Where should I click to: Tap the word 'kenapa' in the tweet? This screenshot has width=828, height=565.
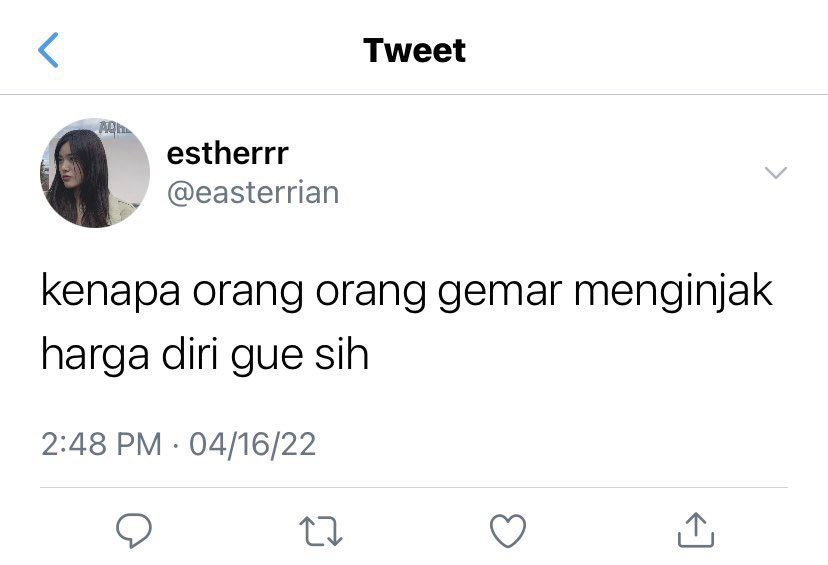click(111, 291)
